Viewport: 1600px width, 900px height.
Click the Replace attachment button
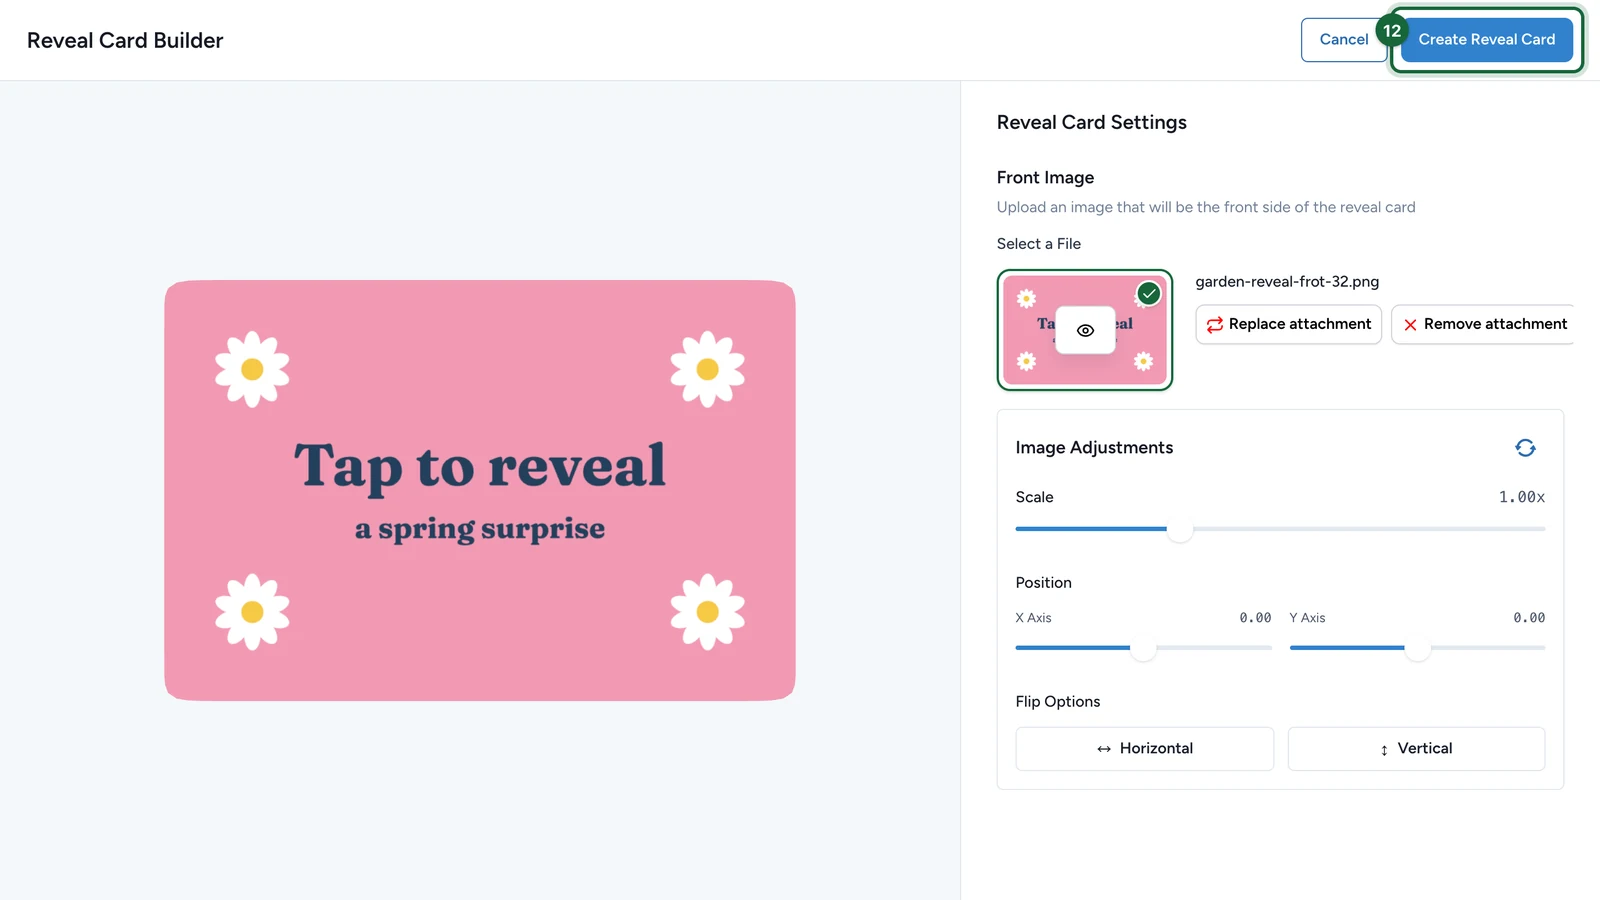(x=1288, y=324)
